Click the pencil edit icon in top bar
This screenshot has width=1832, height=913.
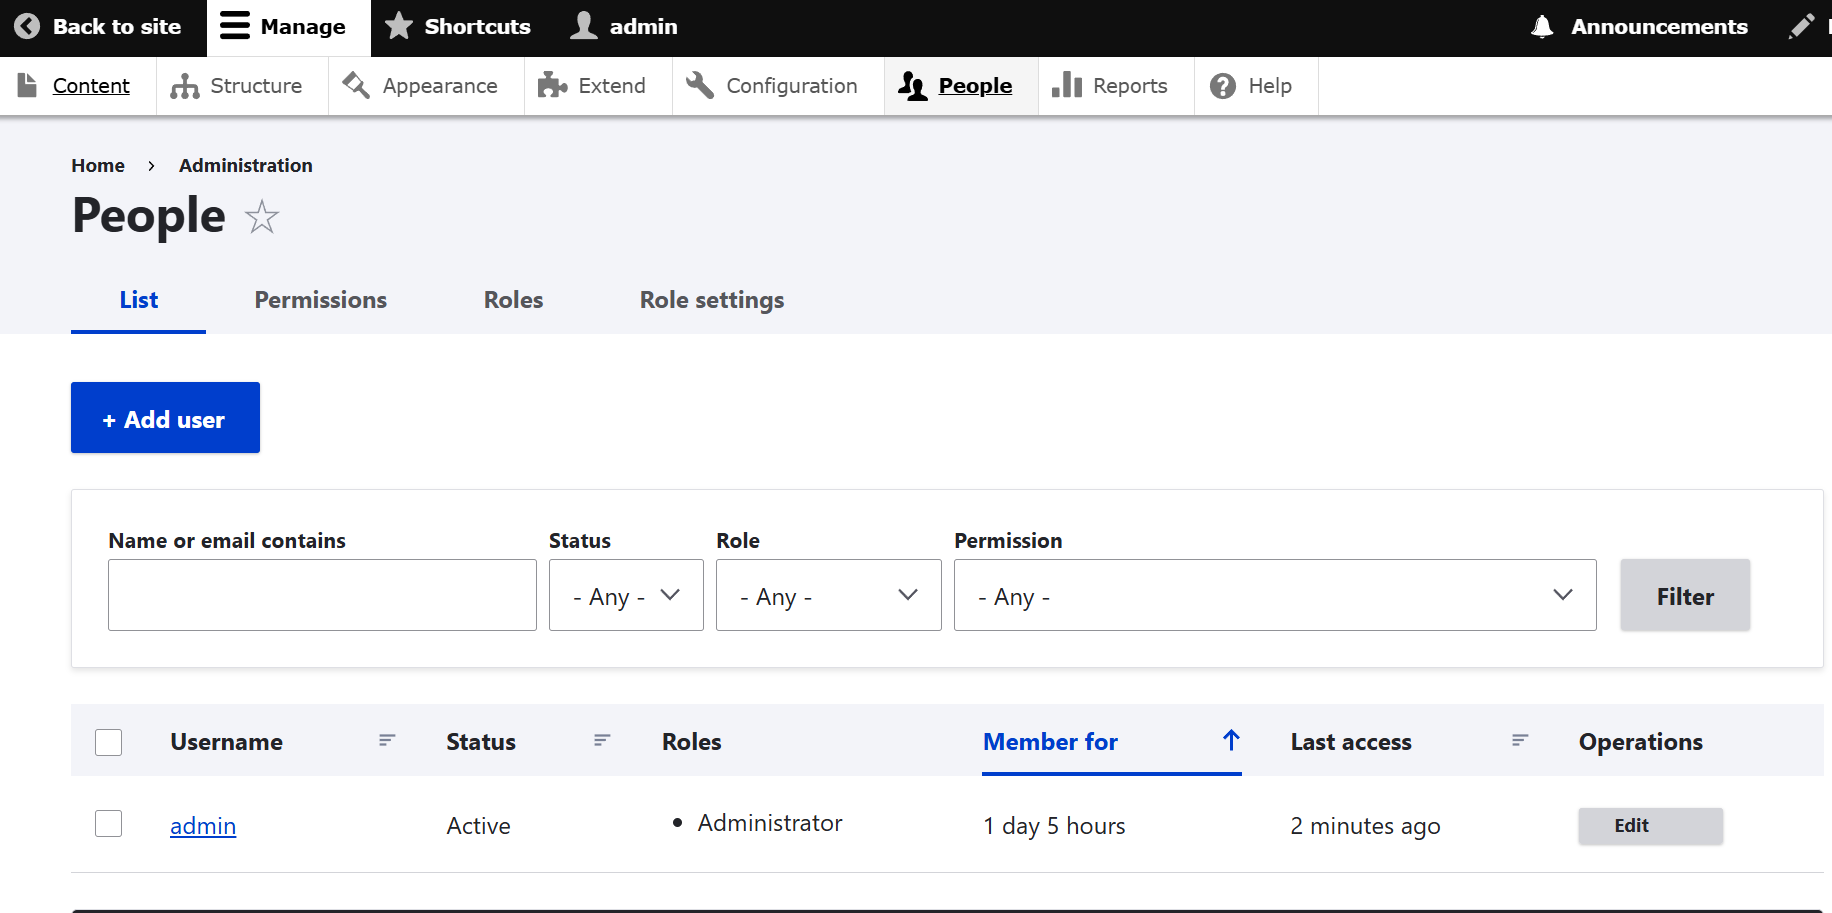1801,27
